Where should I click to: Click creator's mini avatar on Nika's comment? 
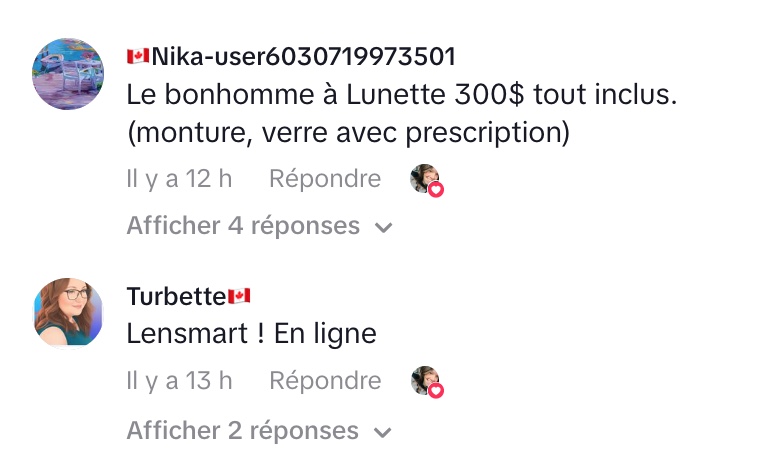(x=424, y=177)
